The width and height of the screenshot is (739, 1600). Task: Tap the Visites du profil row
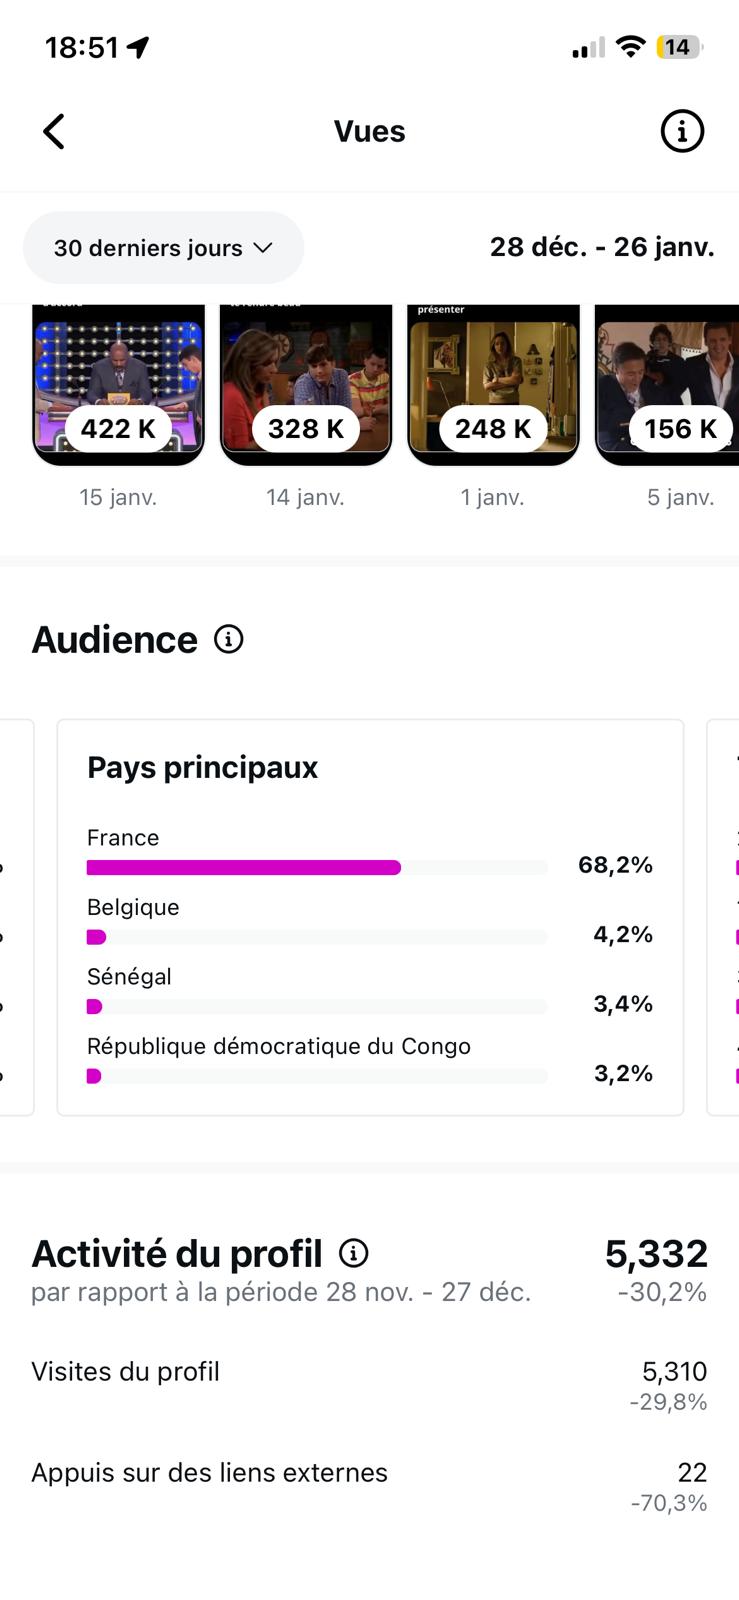[x=369, y=1383]
